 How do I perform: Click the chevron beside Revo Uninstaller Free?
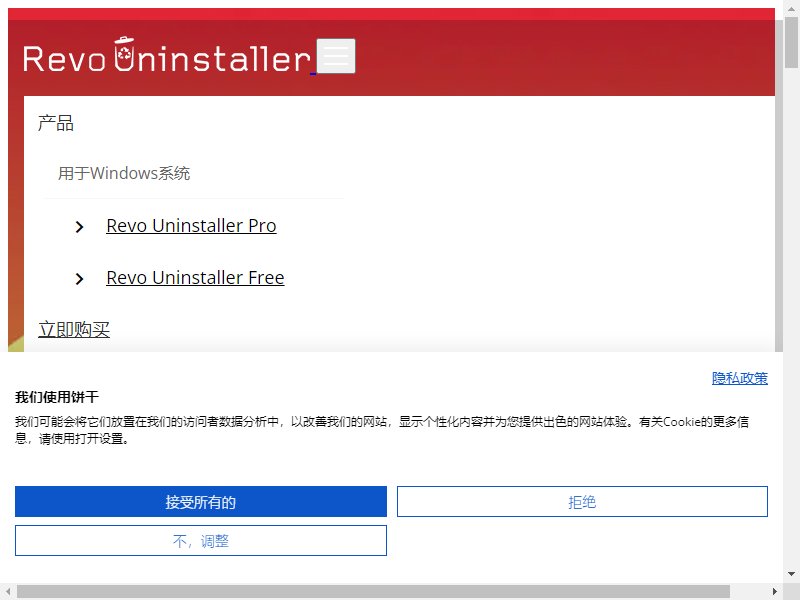(79, 279)
